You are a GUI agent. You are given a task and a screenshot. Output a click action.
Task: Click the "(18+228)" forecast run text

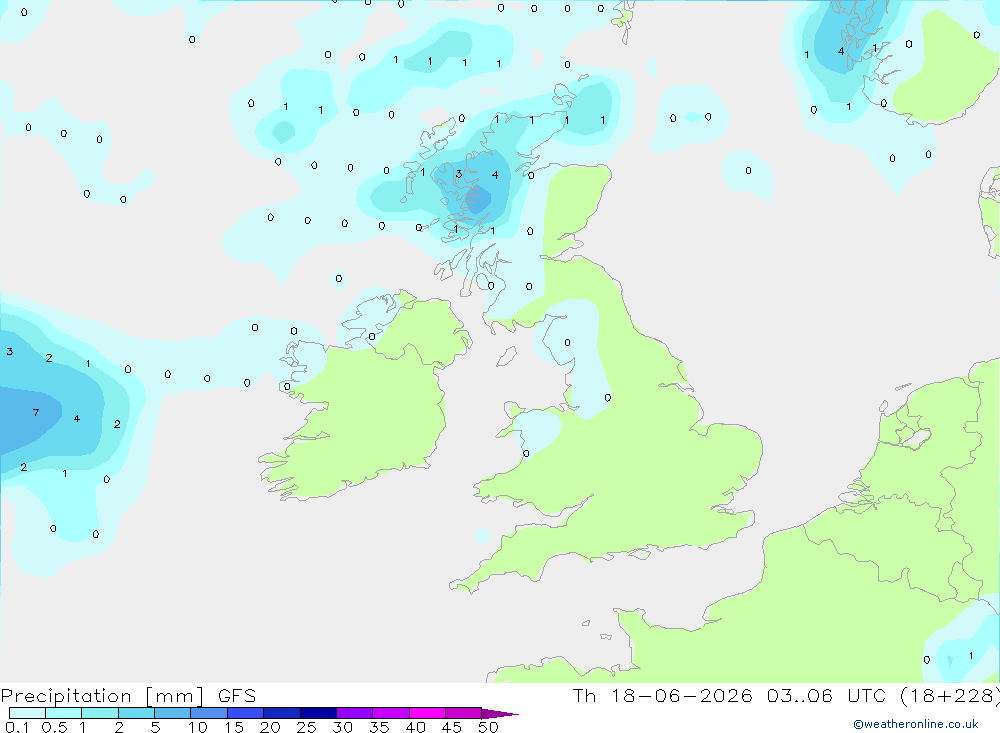tap(949, 696)
